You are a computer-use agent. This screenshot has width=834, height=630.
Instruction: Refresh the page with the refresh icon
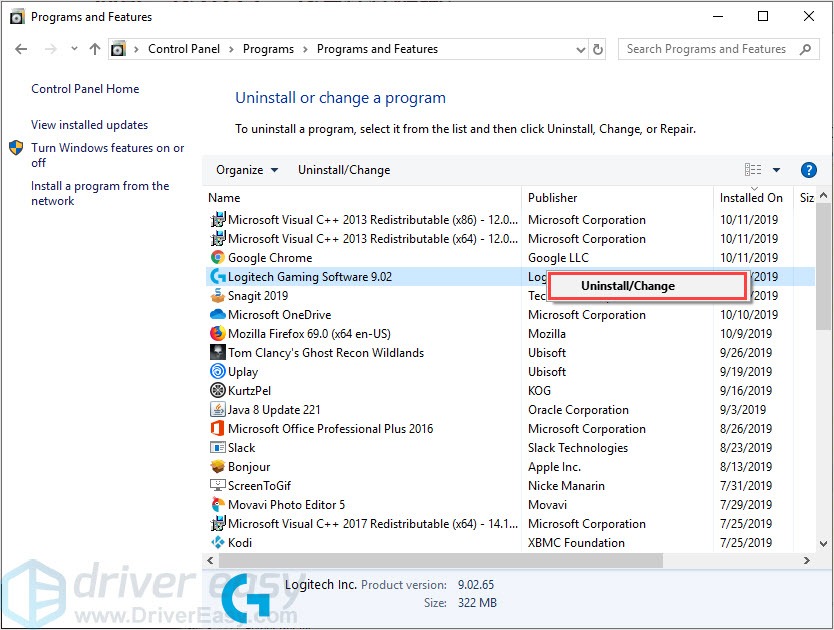597,48
